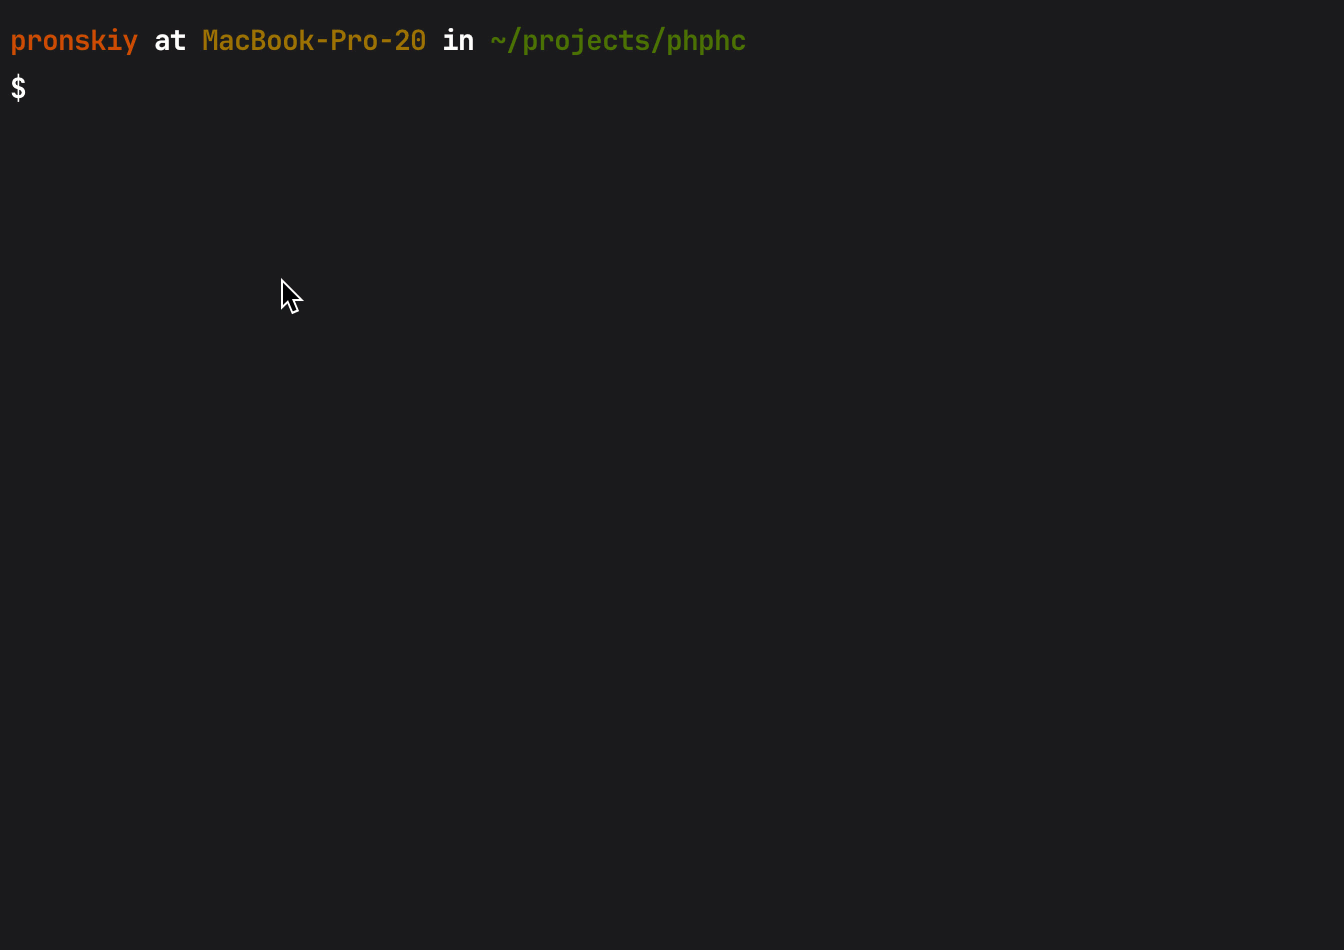Click the dollar sign shell prompt
1344x950 pixels.
click(18, 88)
